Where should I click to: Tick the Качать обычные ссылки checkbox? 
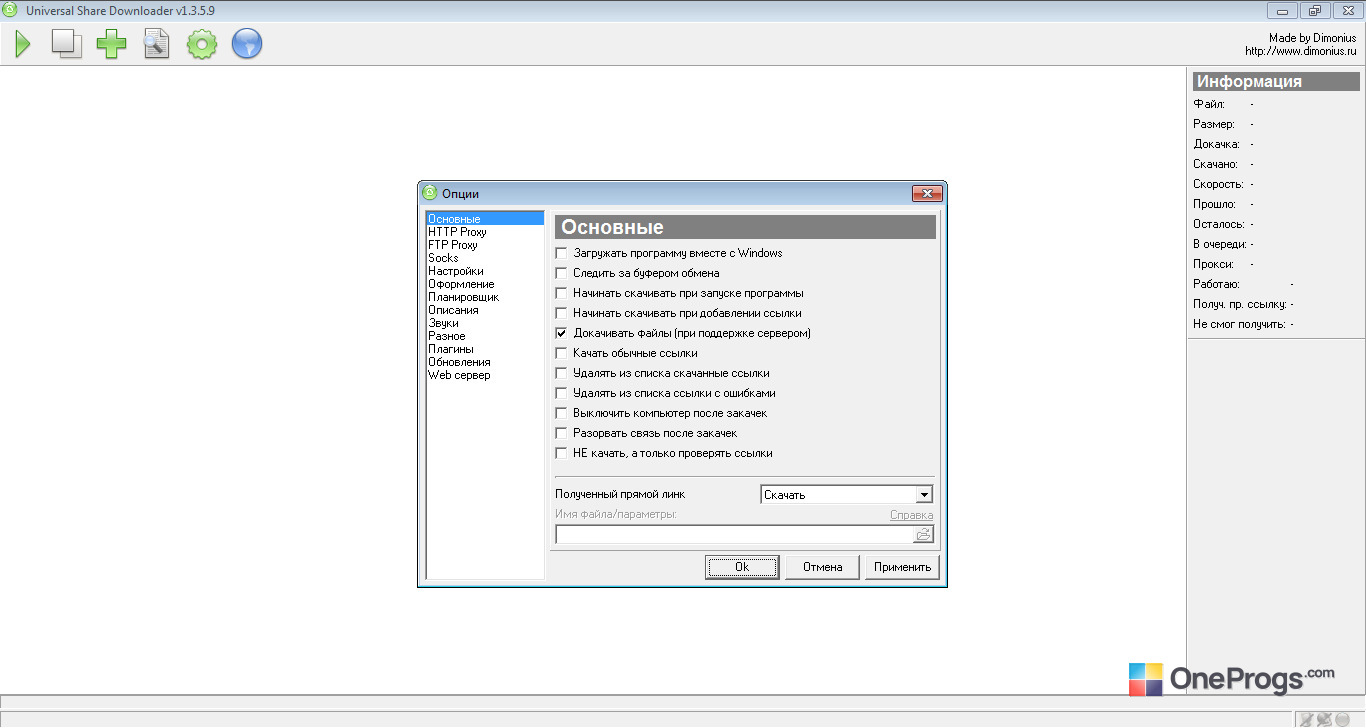pos(561,353)
